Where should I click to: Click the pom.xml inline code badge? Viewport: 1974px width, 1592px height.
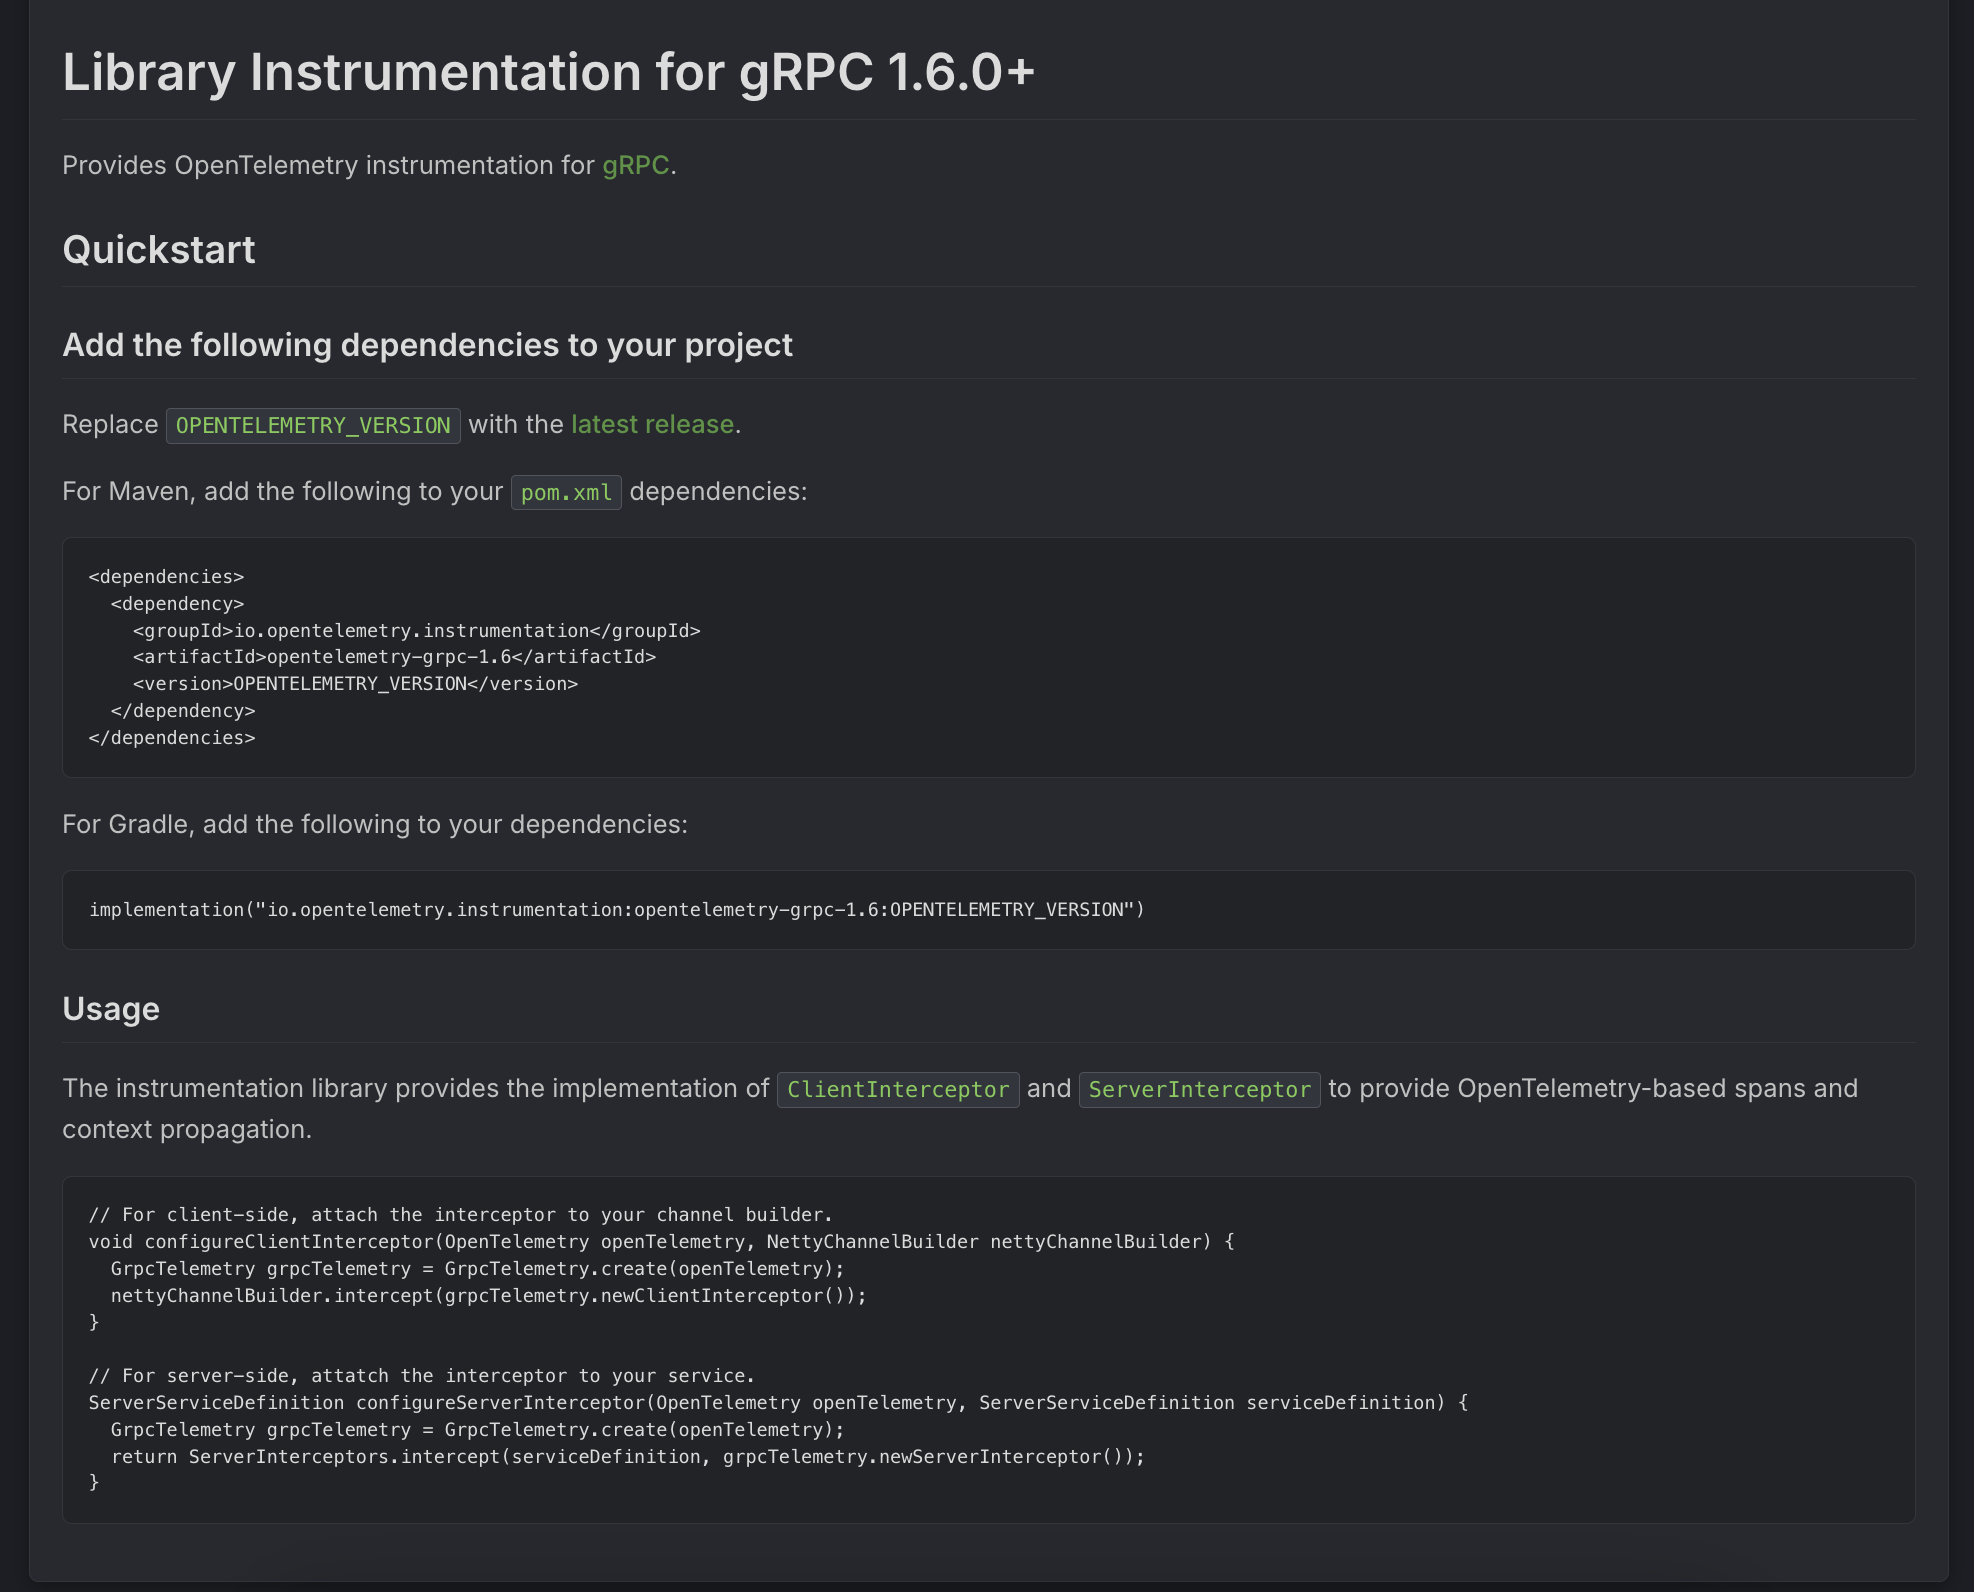(x=566, y=492)
